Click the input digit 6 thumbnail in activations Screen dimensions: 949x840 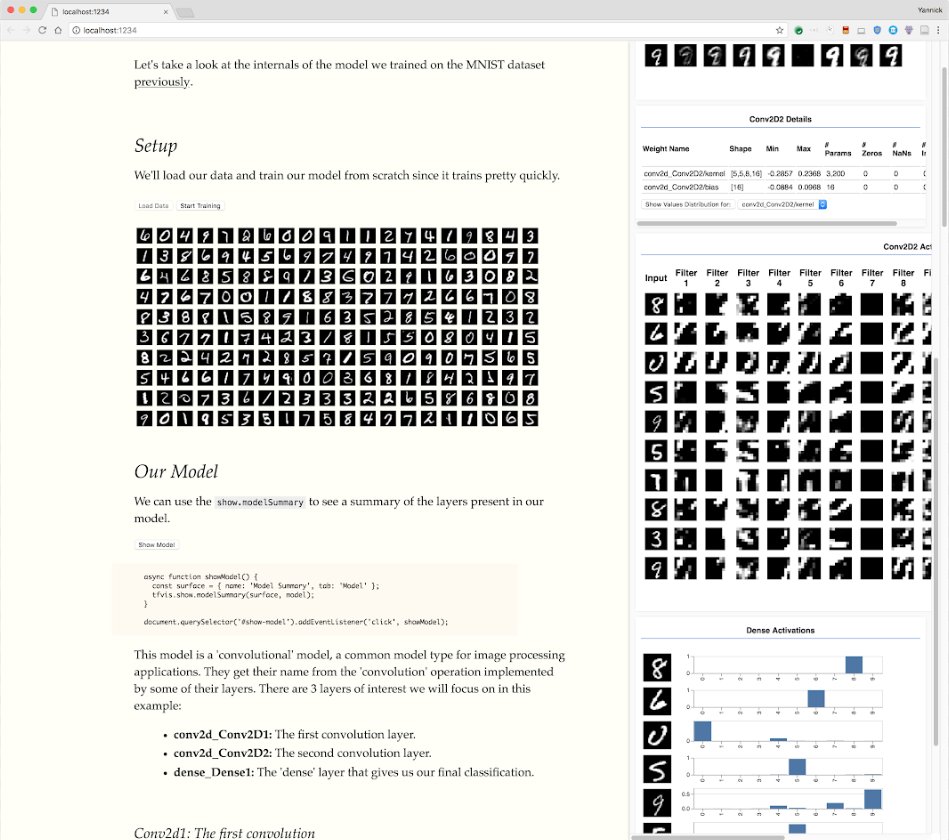tap(655, 333)
